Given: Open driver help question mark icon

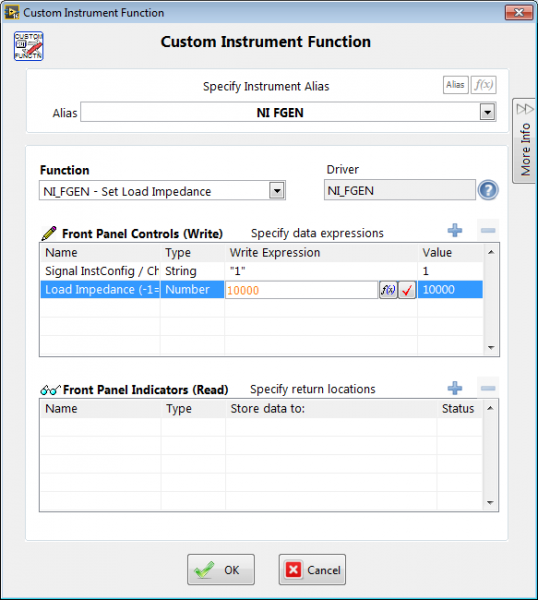Looking at the screenshot, I should coord(488,190).
